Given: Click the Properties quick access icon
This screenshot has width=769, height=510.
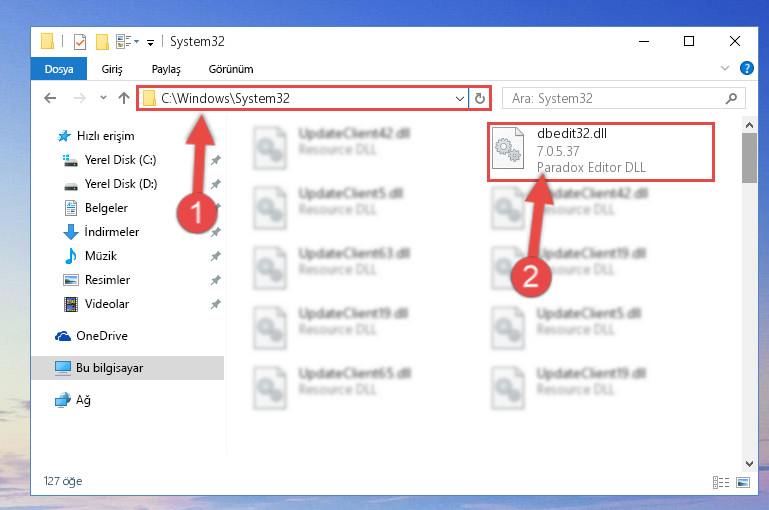Looking at the screenshot, I should coord(80,42).
